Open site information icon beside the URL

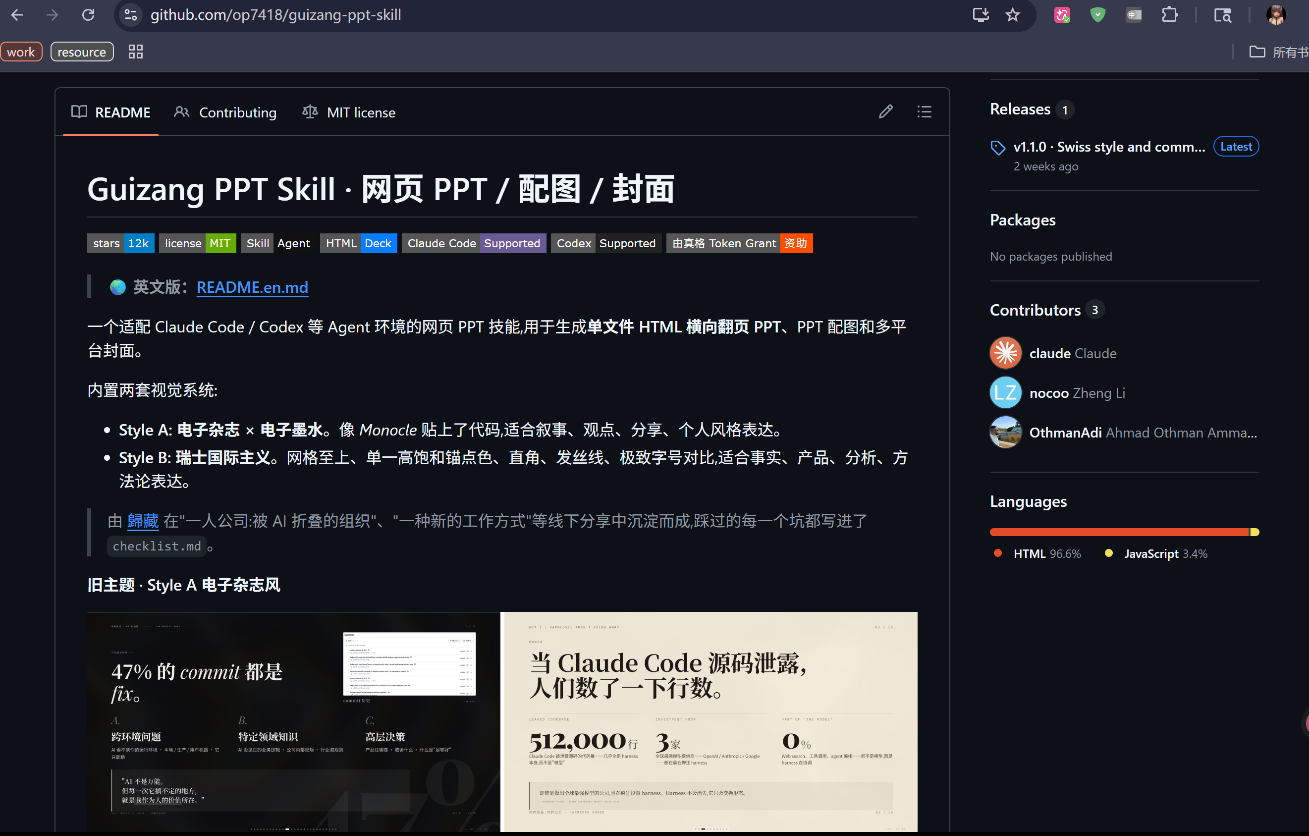pos(130,15)
